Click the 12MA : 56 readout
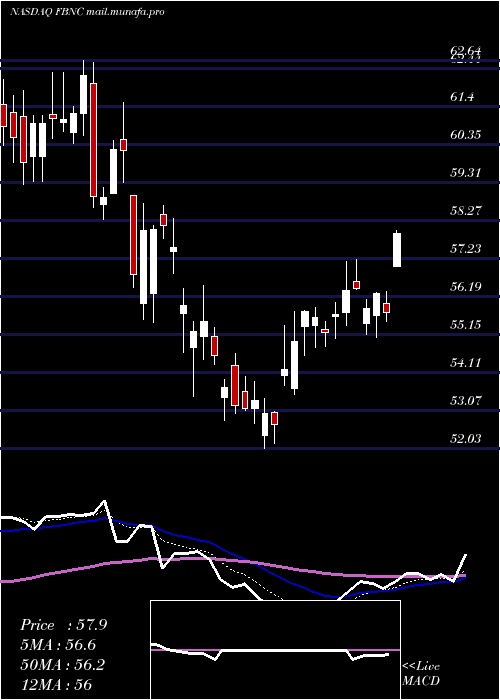The height and width of the screenshot is (700, 500). pyautogui.click(x=56, y=685)
